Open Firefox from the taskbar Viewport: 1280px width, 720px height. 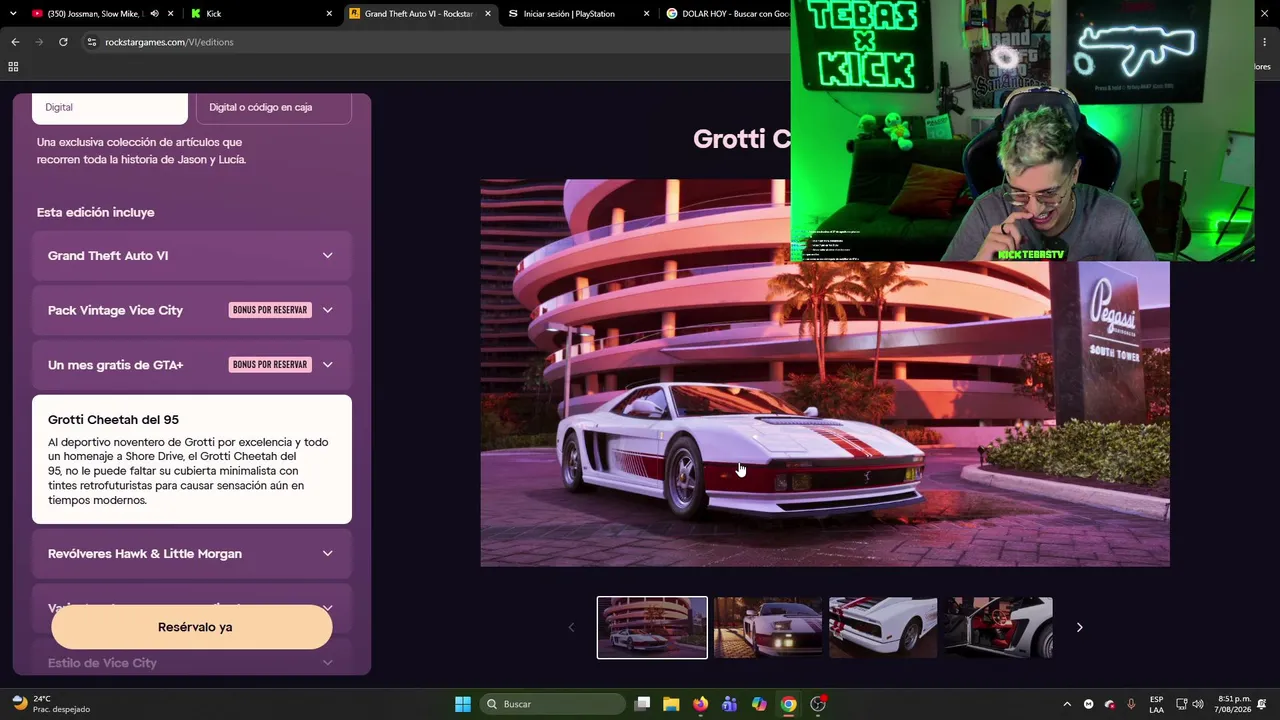click(700, 704)
